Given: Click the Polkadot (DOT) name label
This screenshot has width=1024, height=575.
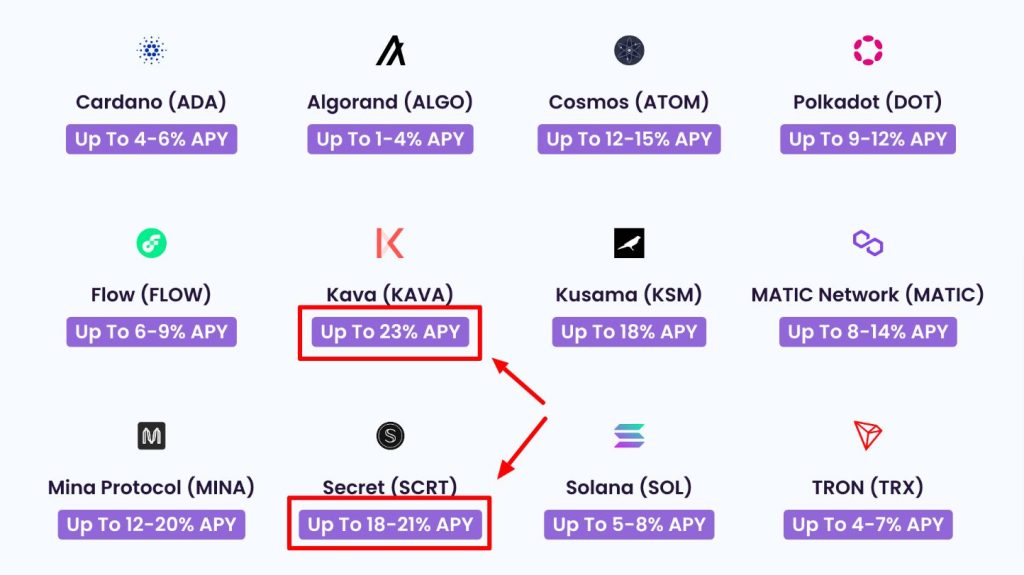Looking at the screenshot, I should (868, 102).
